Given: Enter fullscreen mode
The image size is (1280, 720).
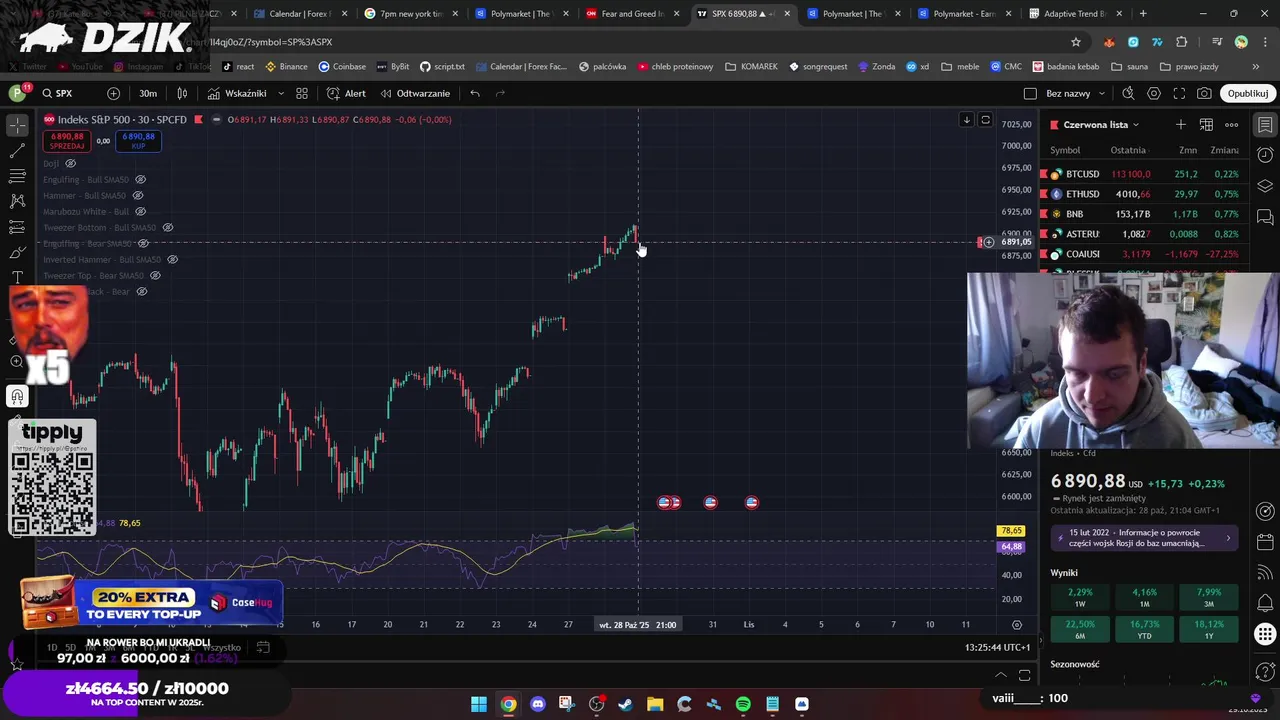Looking at the screenshot, I should (1179, 93).
